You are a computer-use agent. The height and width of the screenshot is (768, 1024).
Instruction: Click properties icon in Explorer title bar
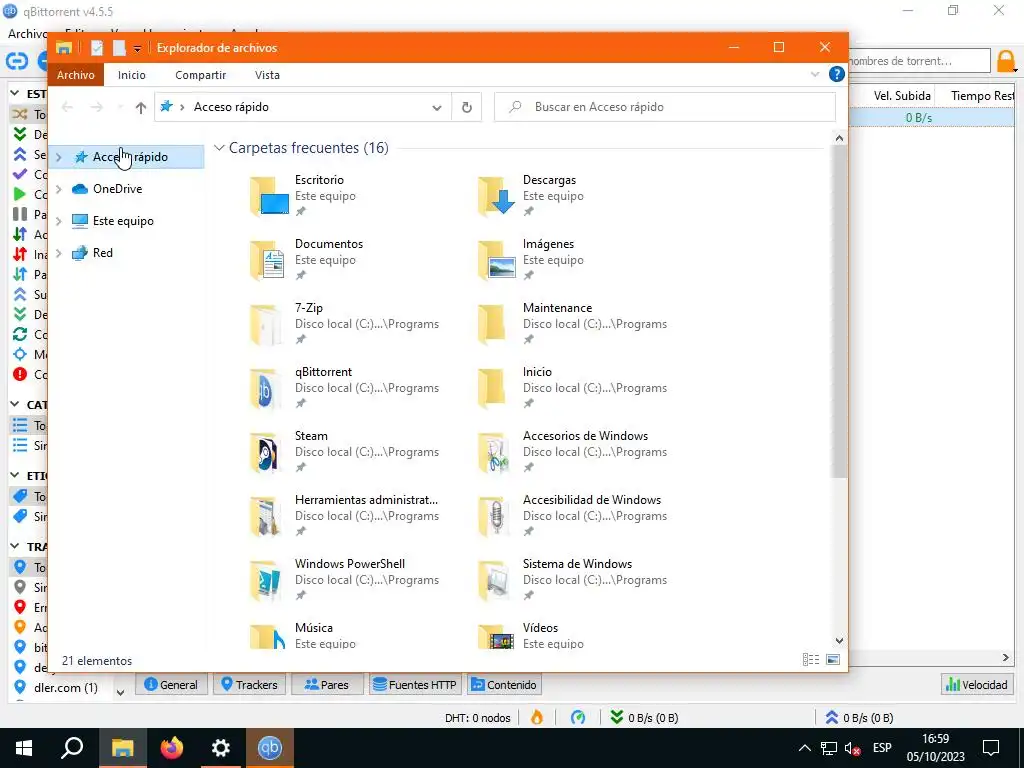[x=97, y=48]
